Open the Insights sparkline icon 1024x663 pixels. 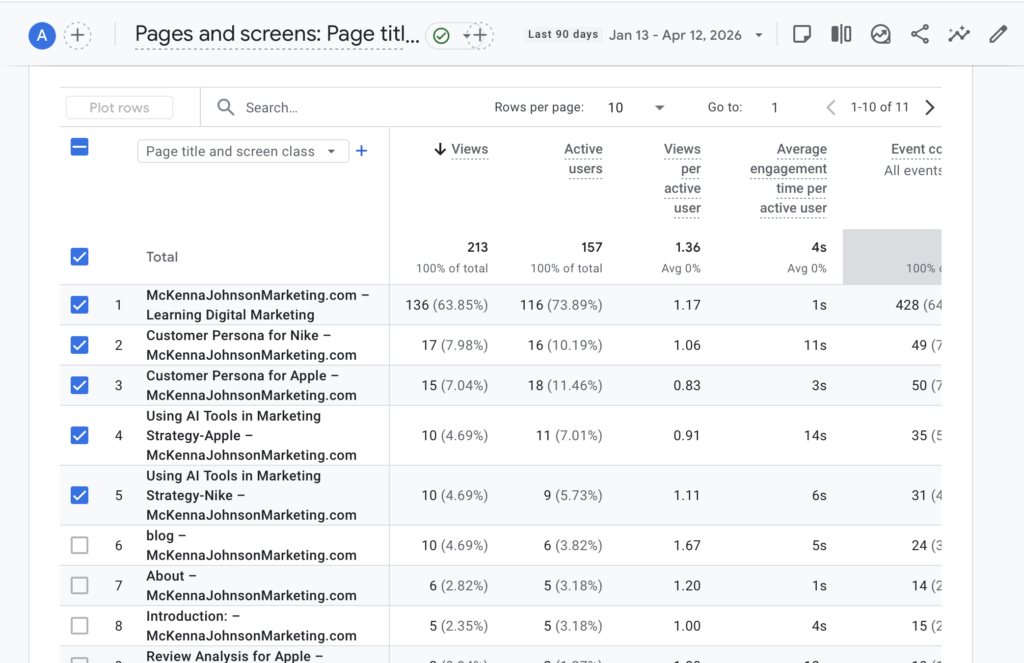tap(959, 35)
